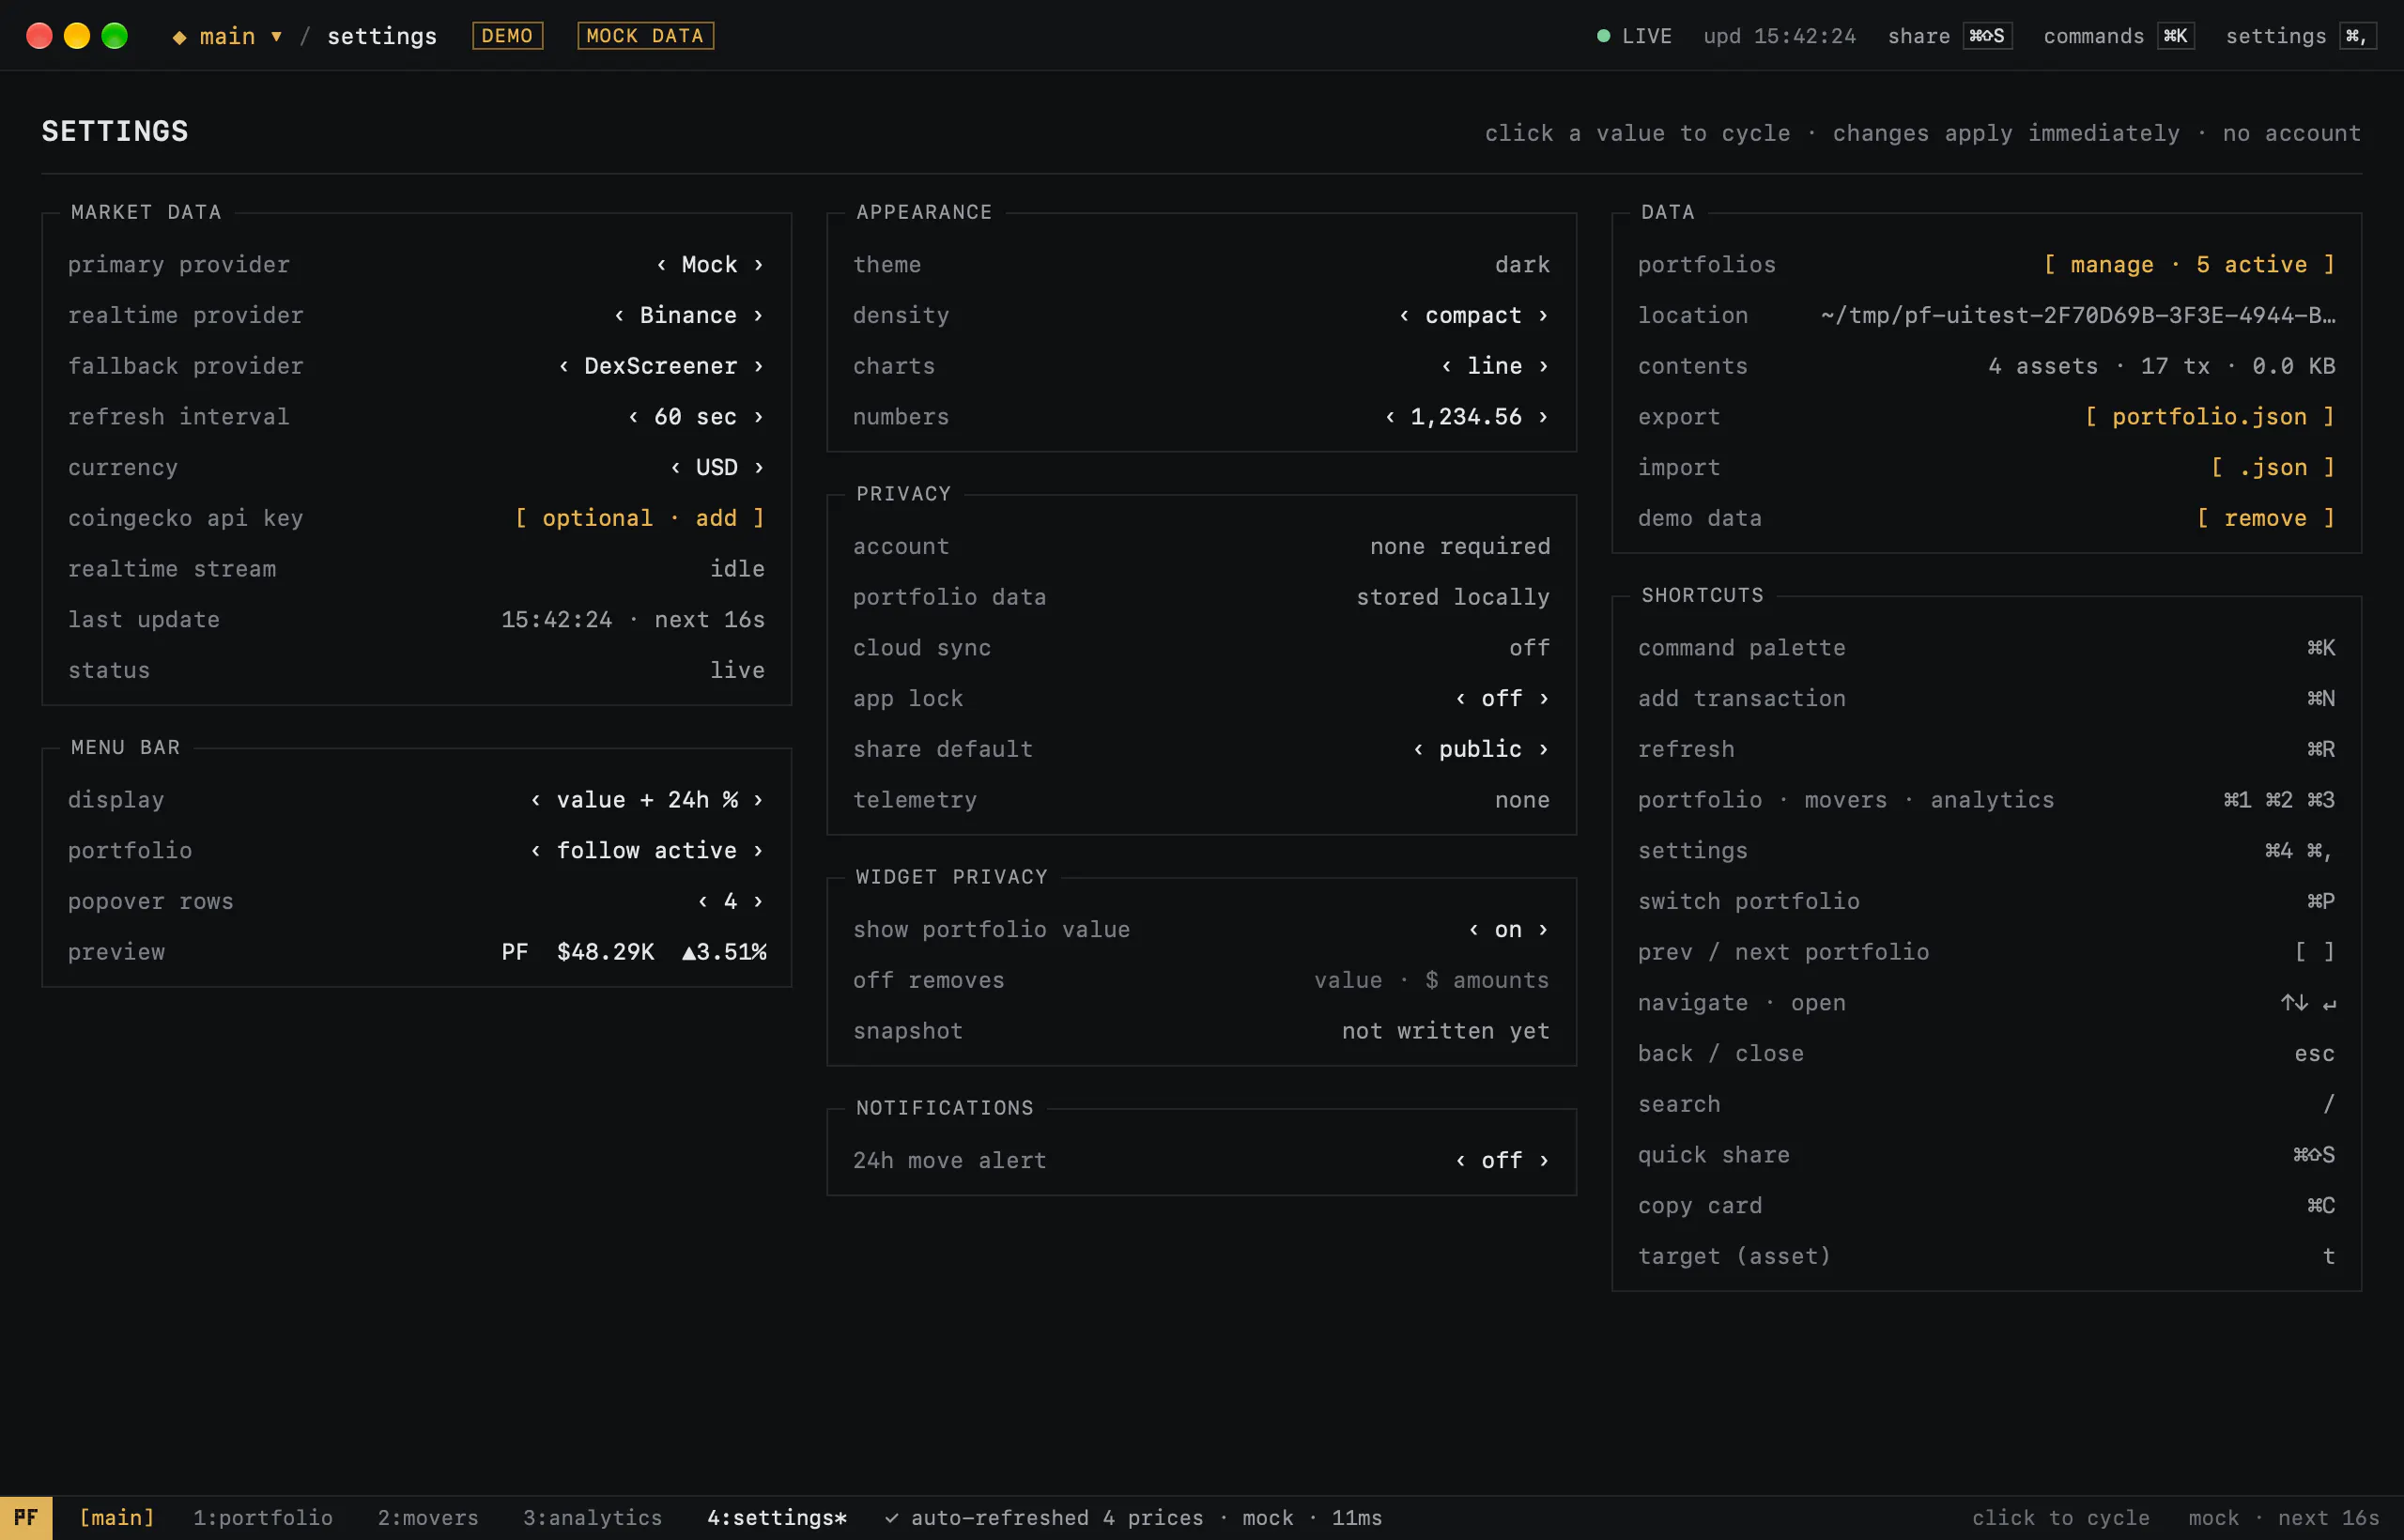Click the [main] status bar label

(x=117, y=1518)
